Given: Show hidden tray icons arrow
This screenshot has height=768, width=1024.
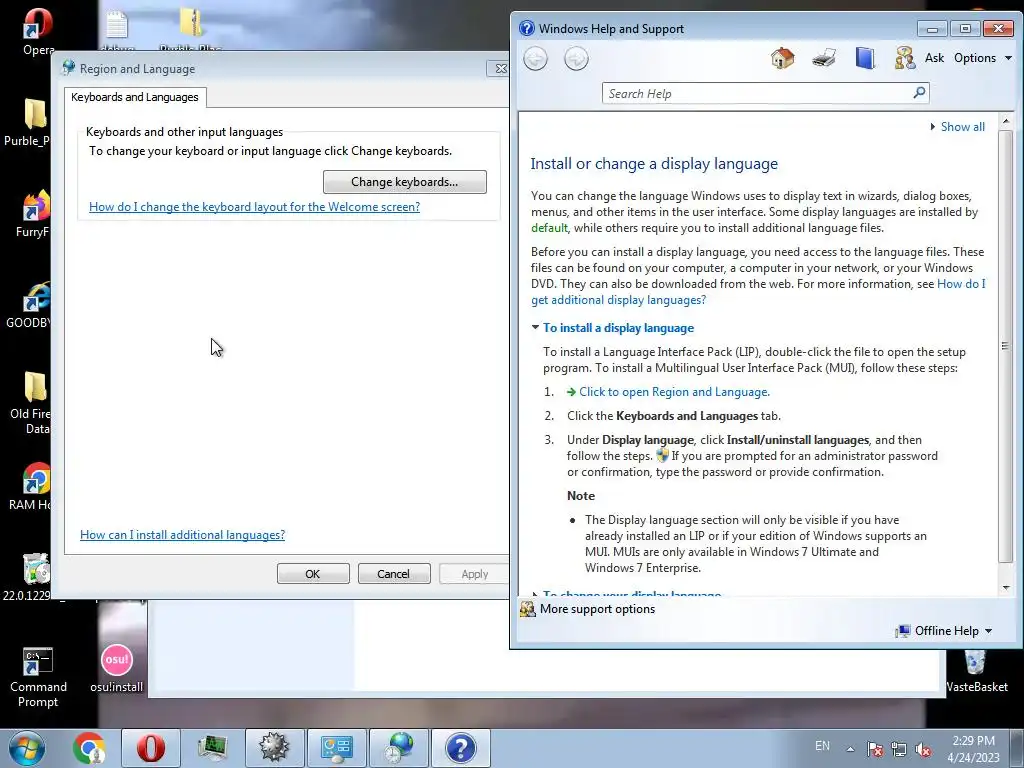Looking at the screenshot, I should pos(850,749).
